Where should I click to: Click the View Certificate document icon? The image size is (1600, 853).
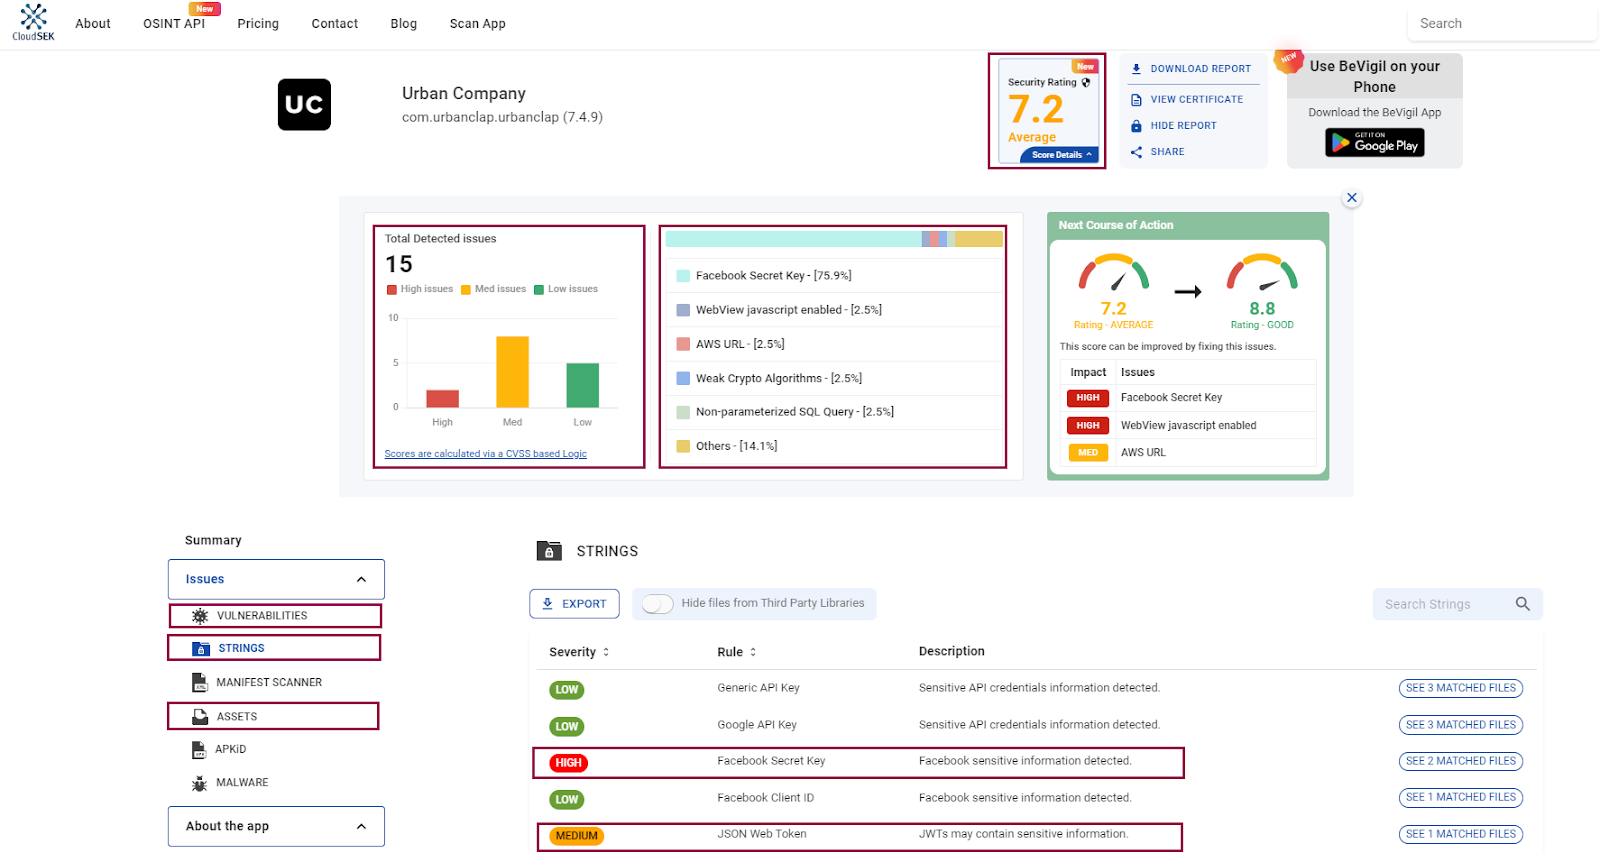(1136, 100)
